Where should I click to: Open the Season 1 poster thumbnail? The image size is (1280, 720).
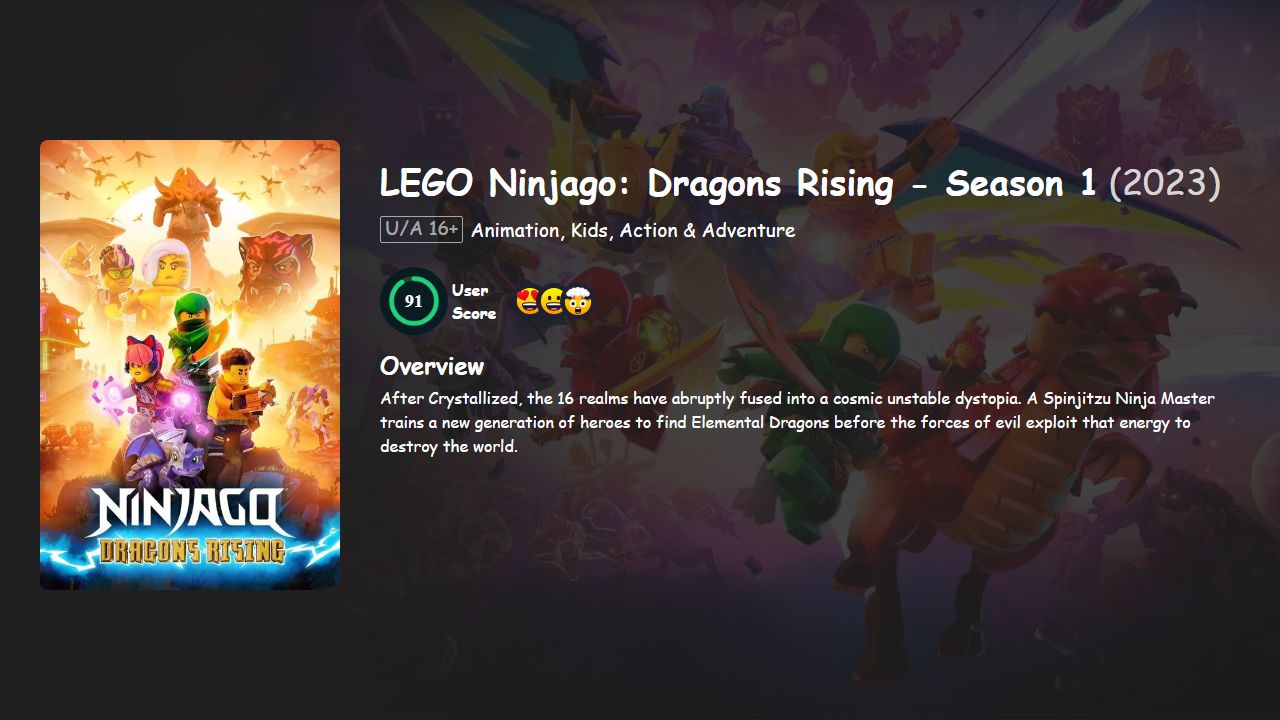(x=190, y=363)
